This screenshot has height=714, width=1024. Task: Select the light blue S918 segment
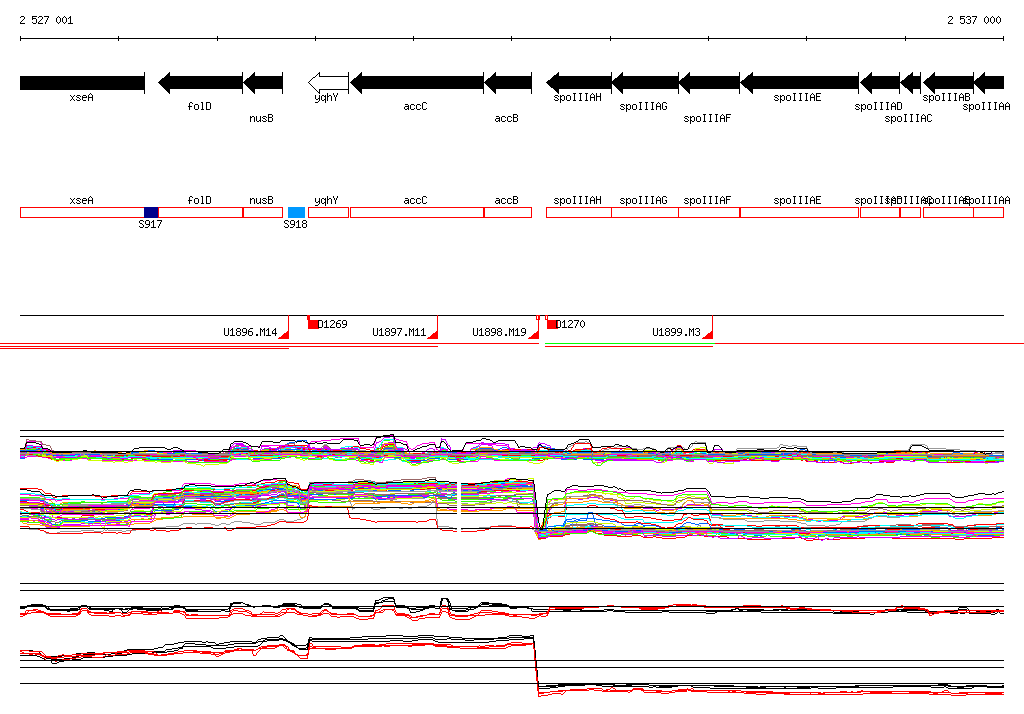click(296, 212)
